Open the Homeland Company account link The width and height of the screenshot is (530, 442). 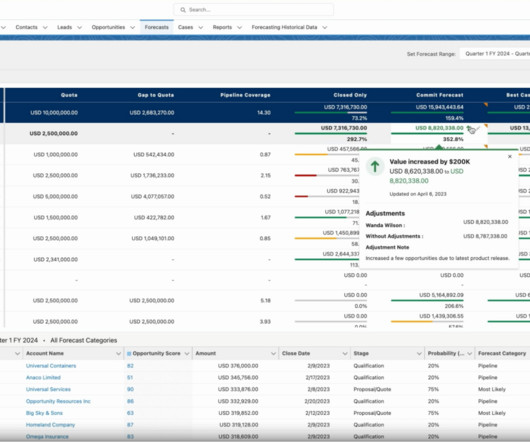(x=50, y=425)
